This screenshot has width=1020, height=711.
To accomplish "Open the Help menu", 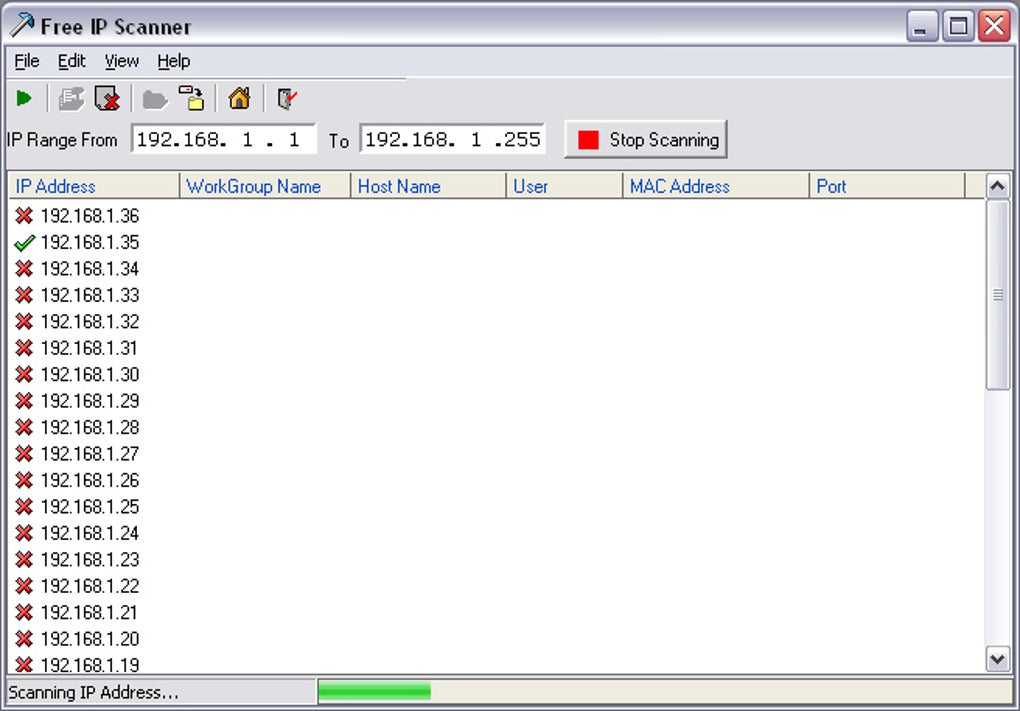I will [x=174, y=61].
